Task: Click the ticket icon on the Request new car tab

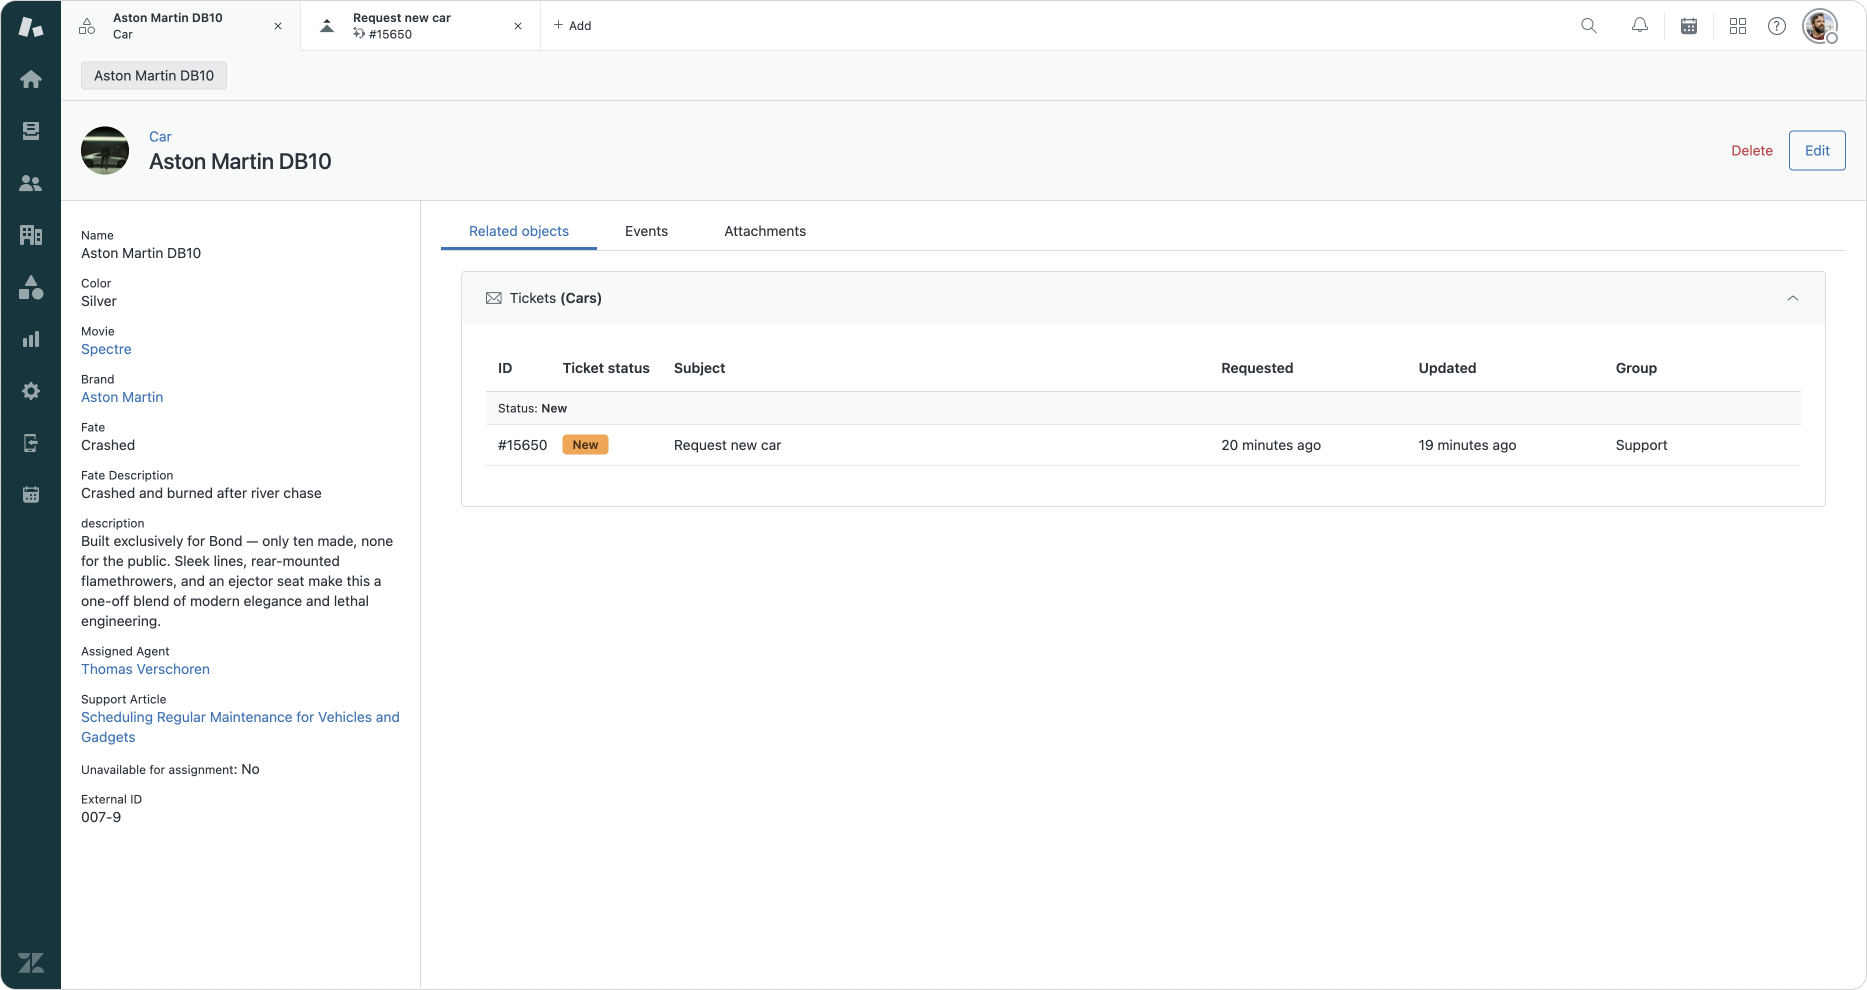Action: click(x=327, y=26)
